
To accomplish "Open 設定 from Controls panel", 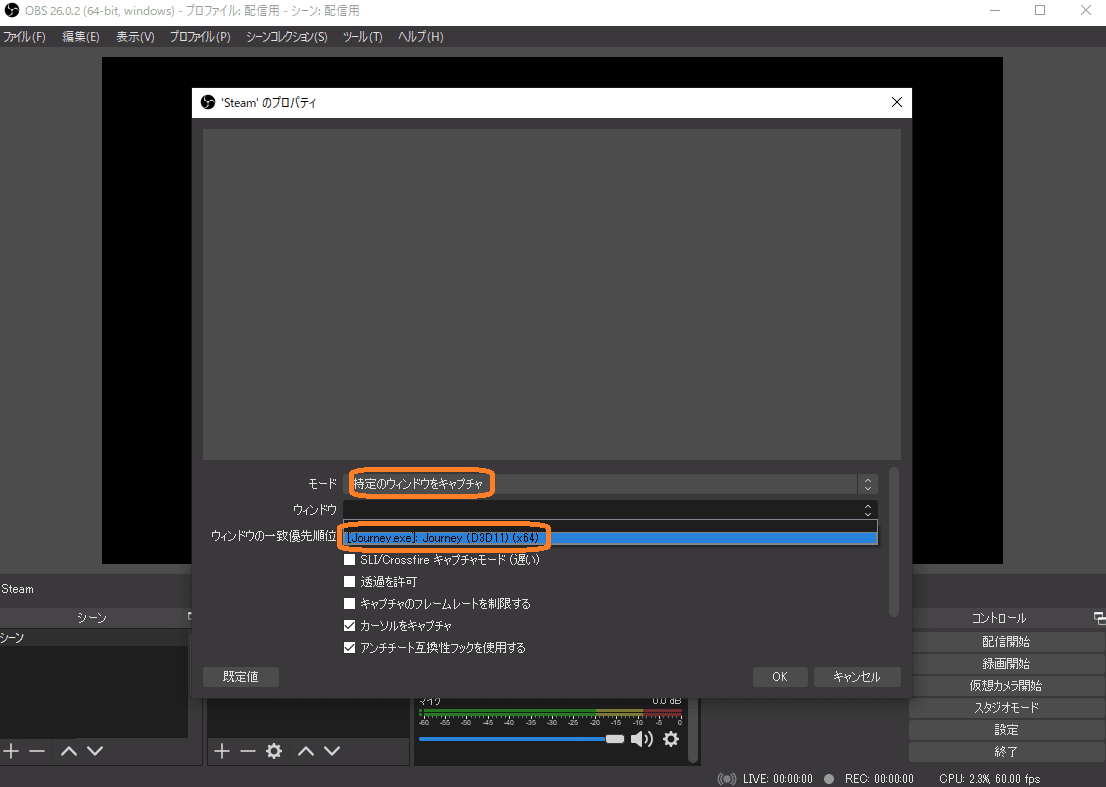I will point(1007,730).
